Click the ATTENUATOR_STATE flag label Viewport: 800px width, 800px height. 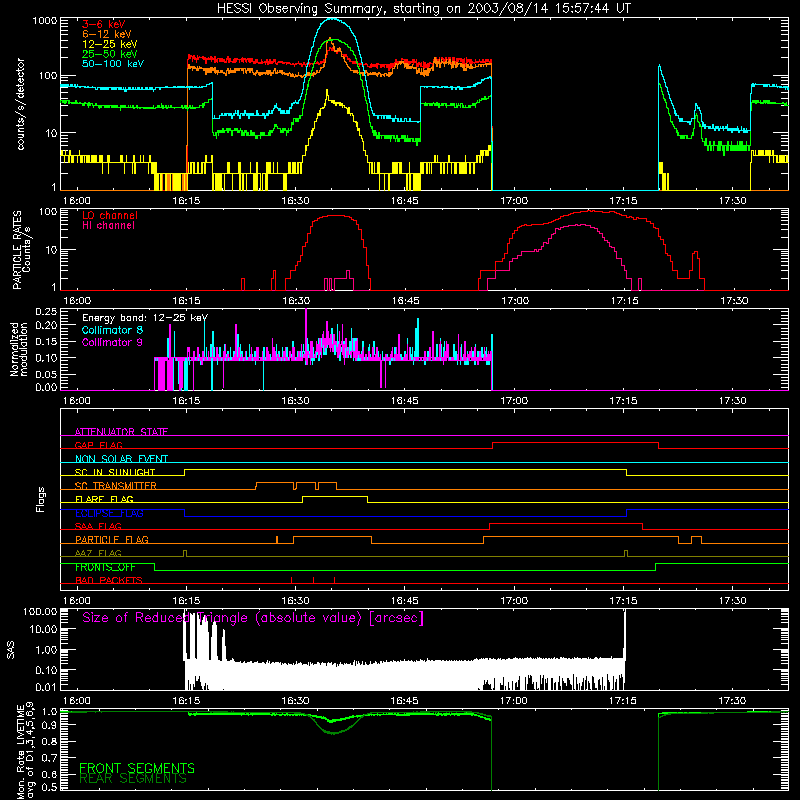pyautogui.click(x=121, y=432)
